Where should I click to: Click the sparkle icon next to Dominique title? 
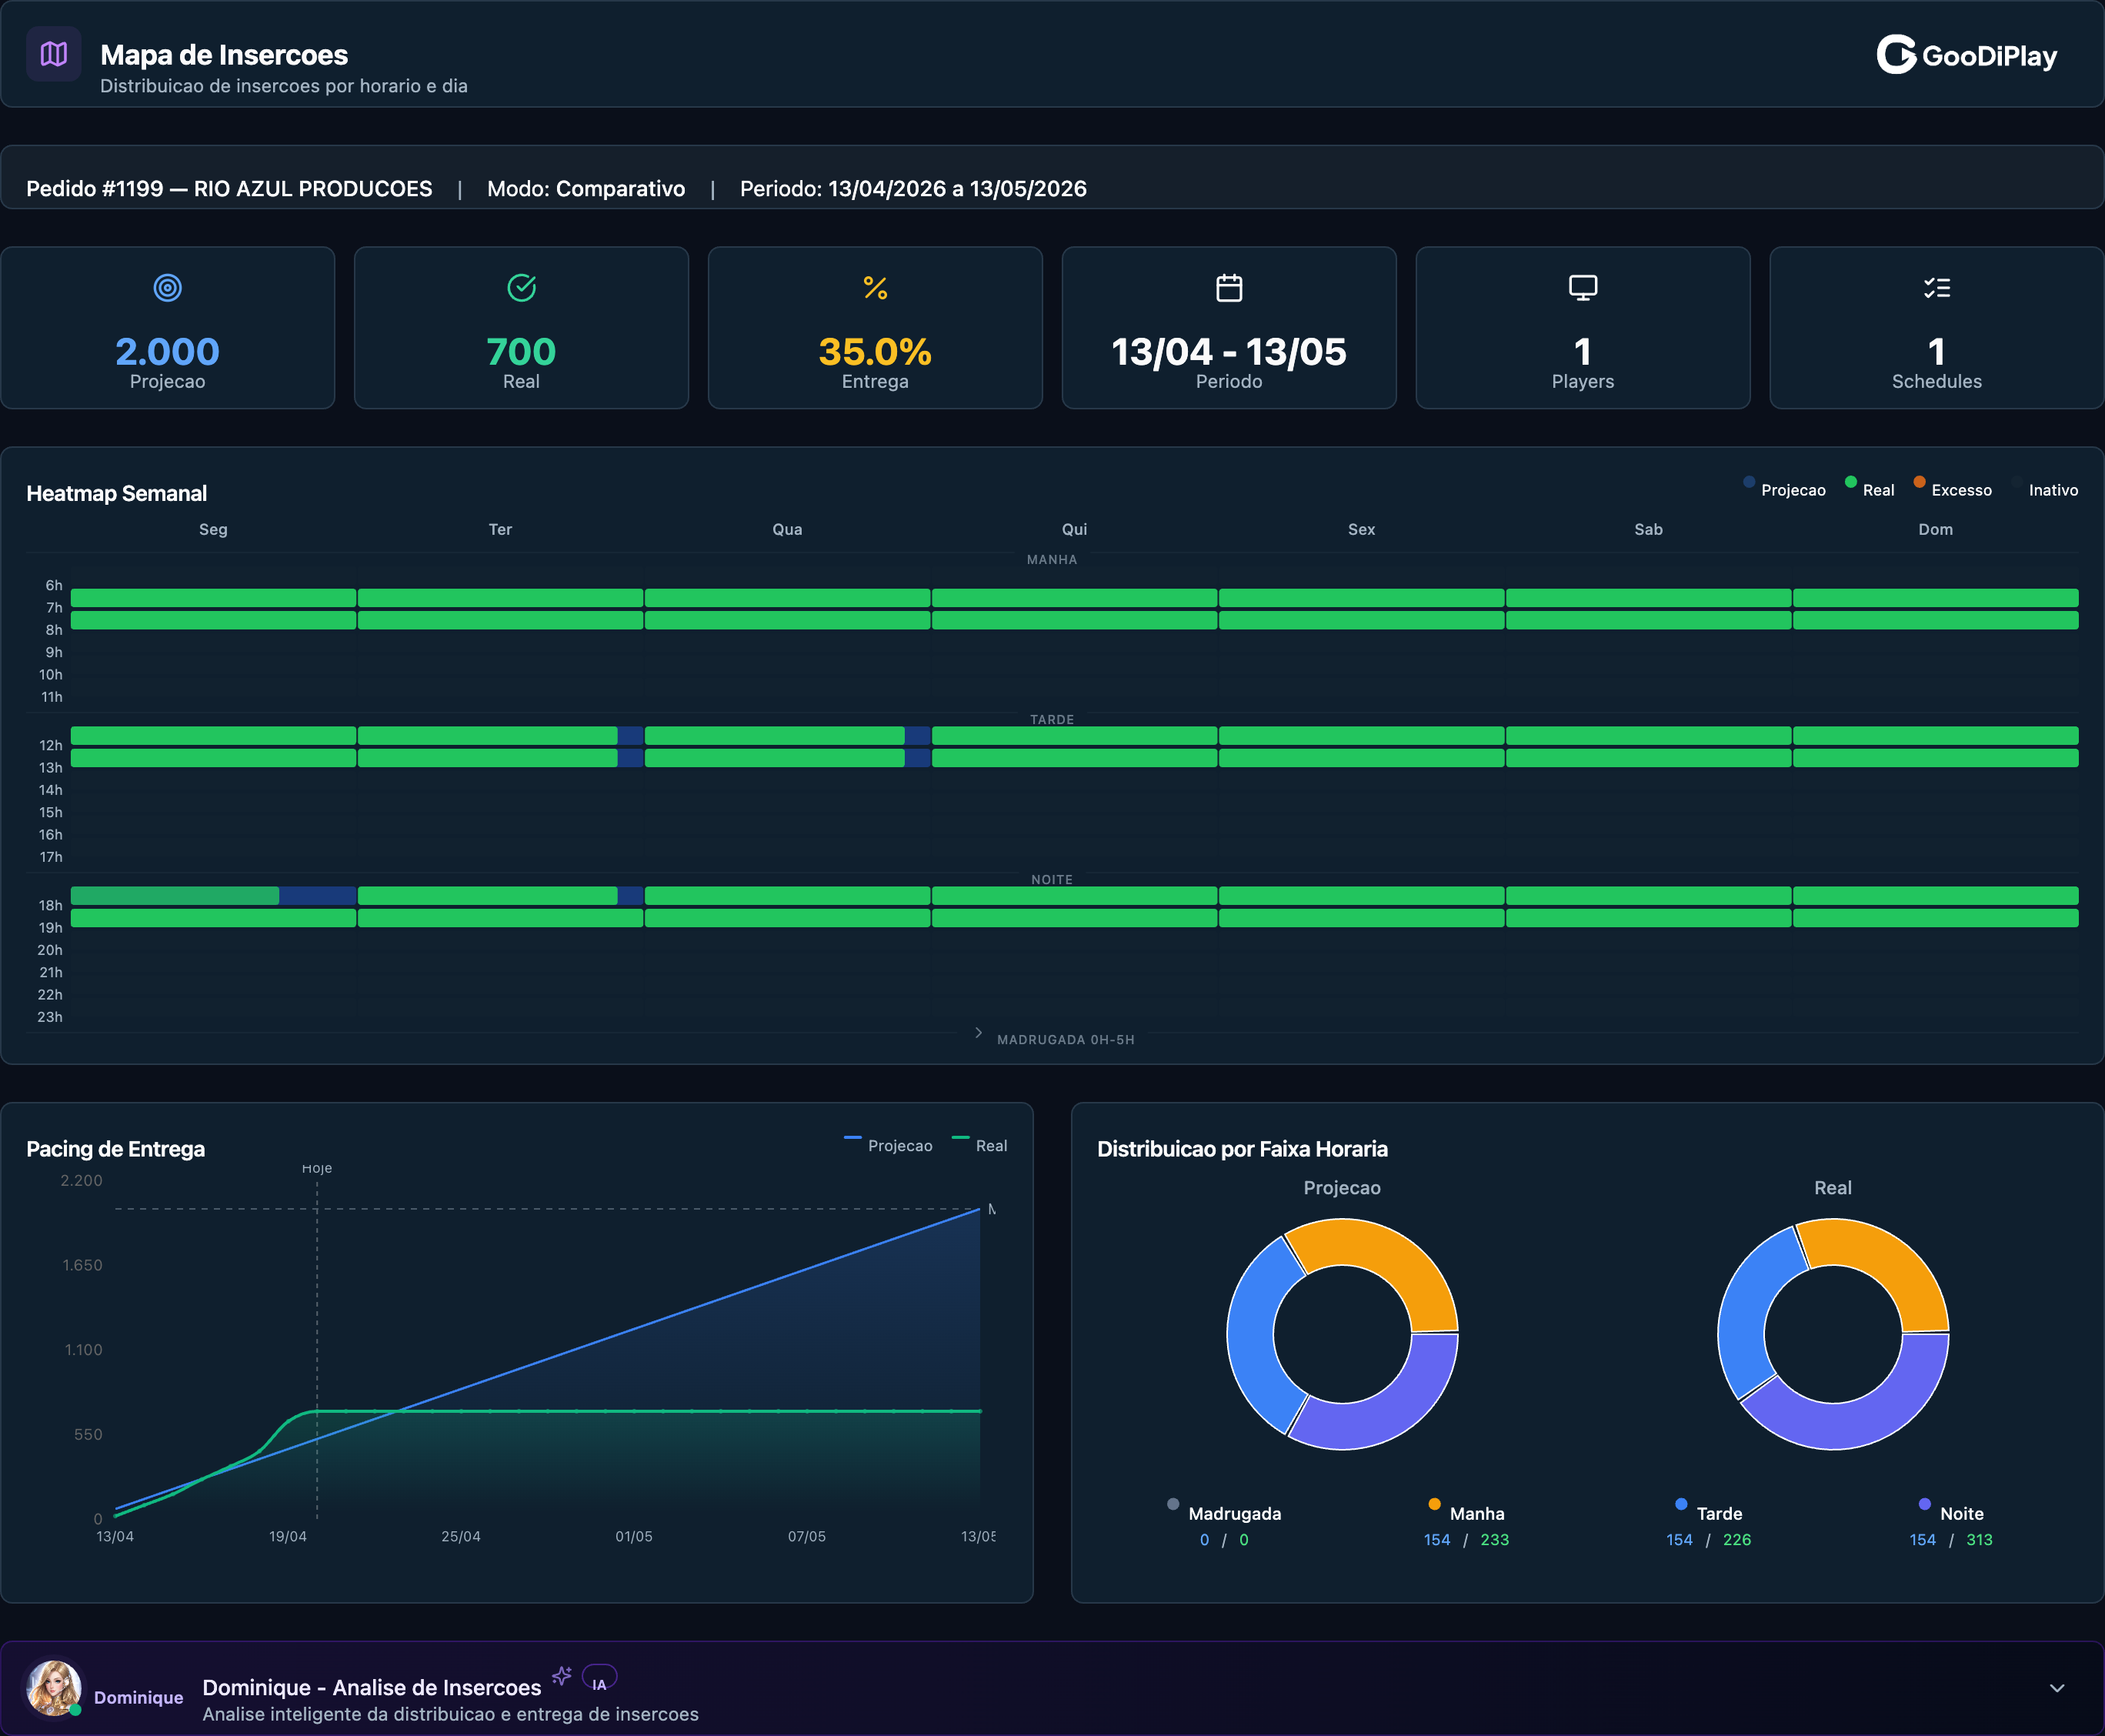click(x=562, y=1675)
